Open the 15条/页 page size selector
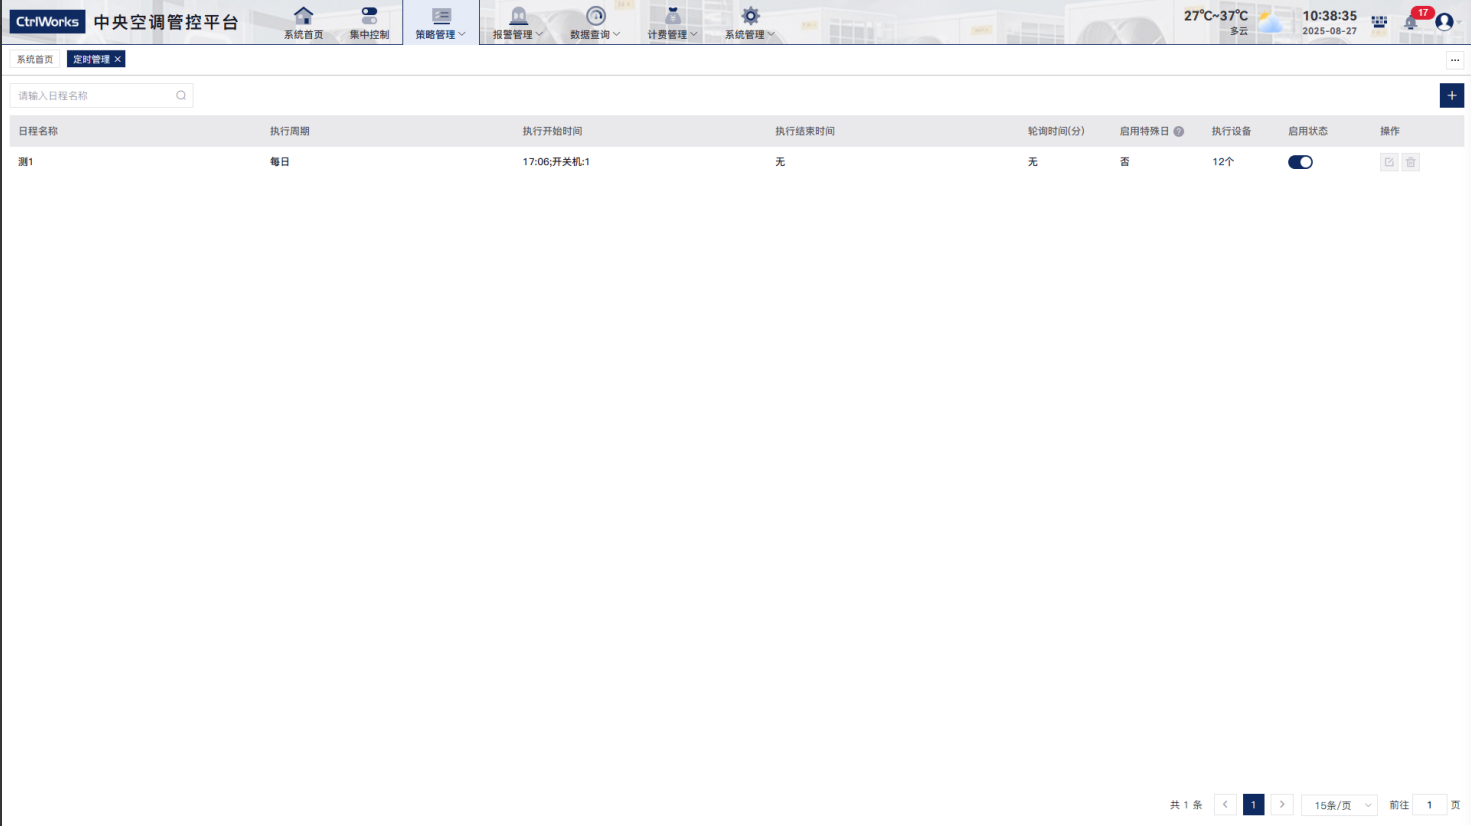1471x826 pixels. [x=1339, y=805]
